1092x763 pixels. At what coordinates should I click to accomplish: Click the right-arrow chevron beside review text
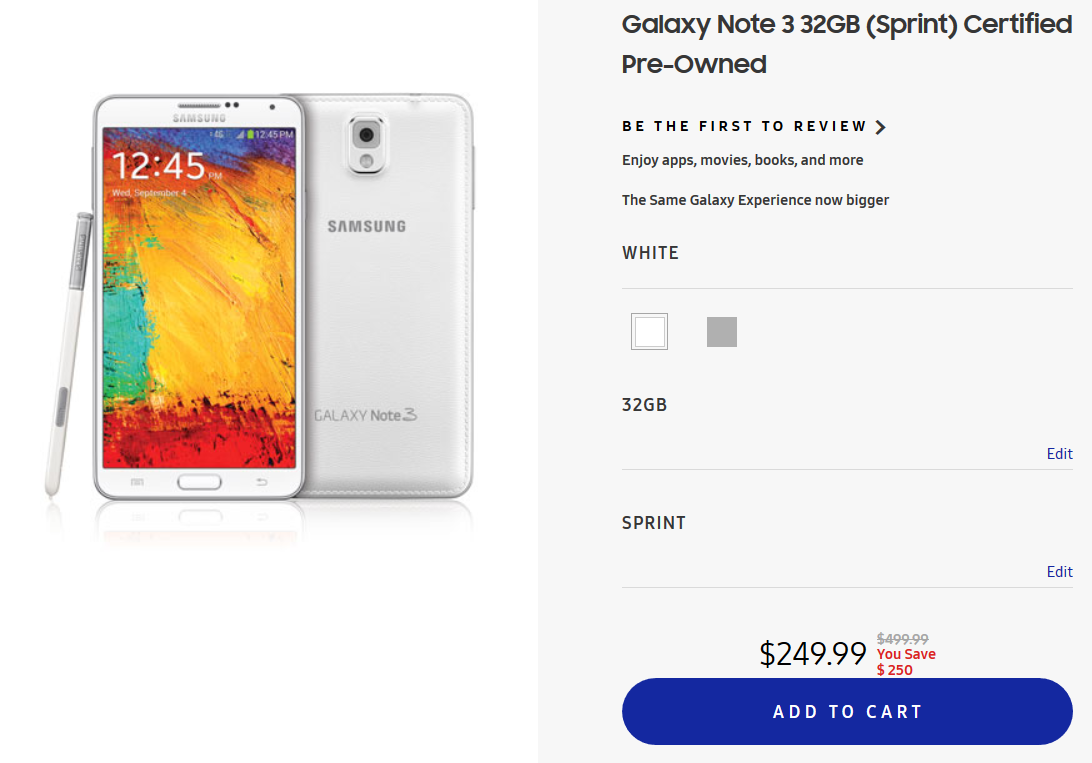[x=881, y=126]
